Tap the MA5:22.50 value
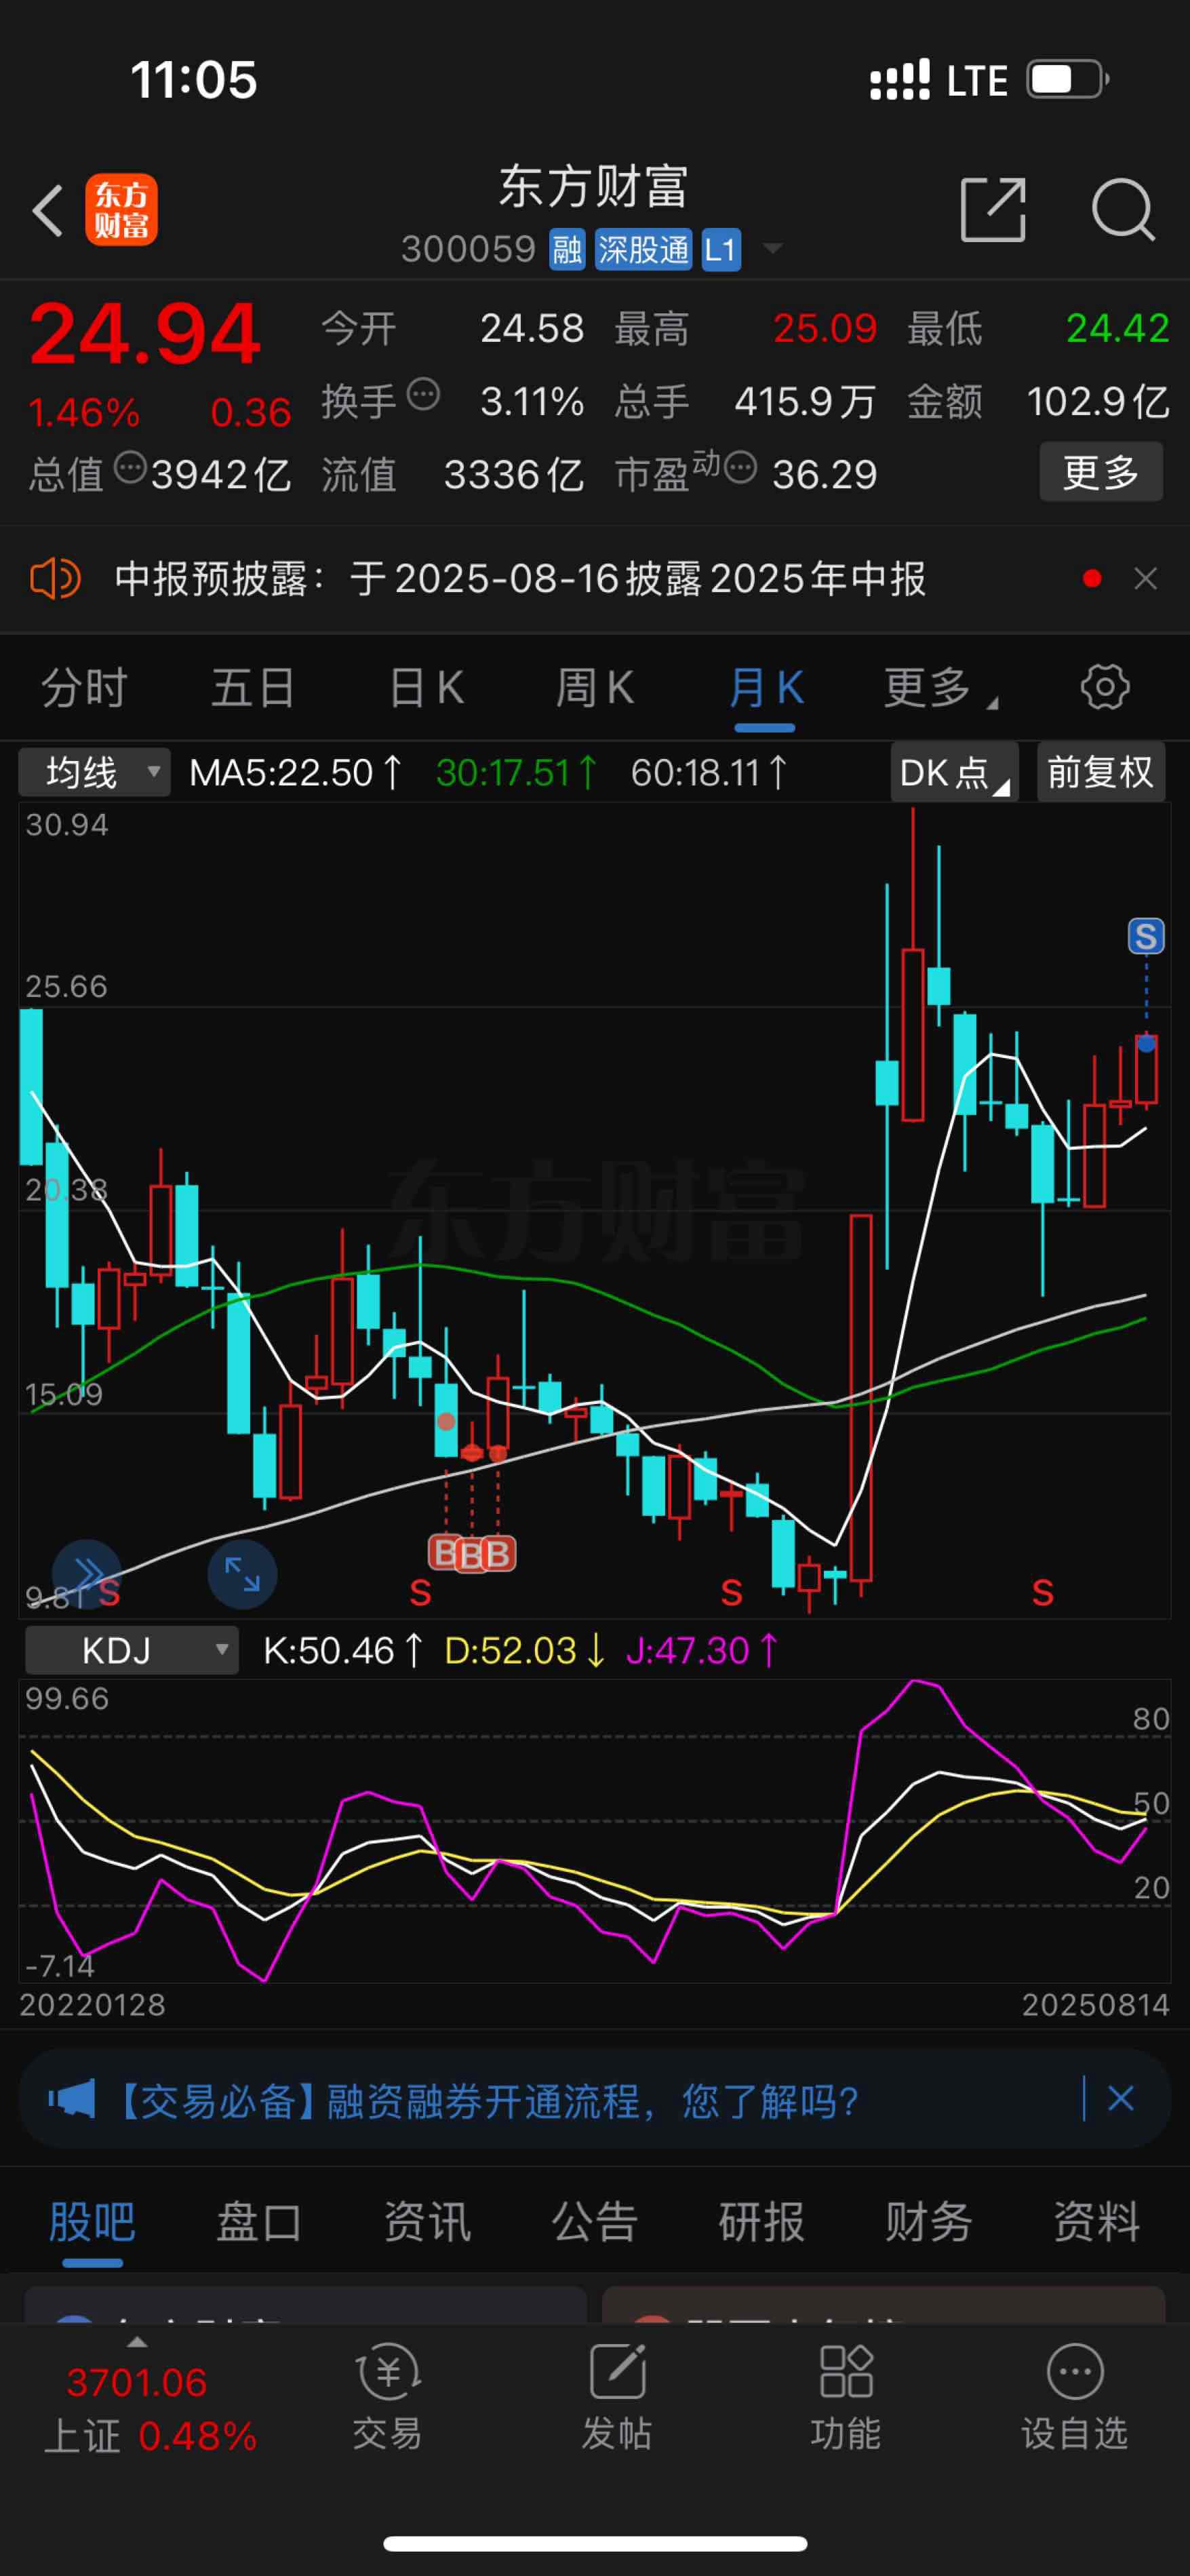The height and width of the screenshot is (2576, 1190). click(x=296, y=772)
